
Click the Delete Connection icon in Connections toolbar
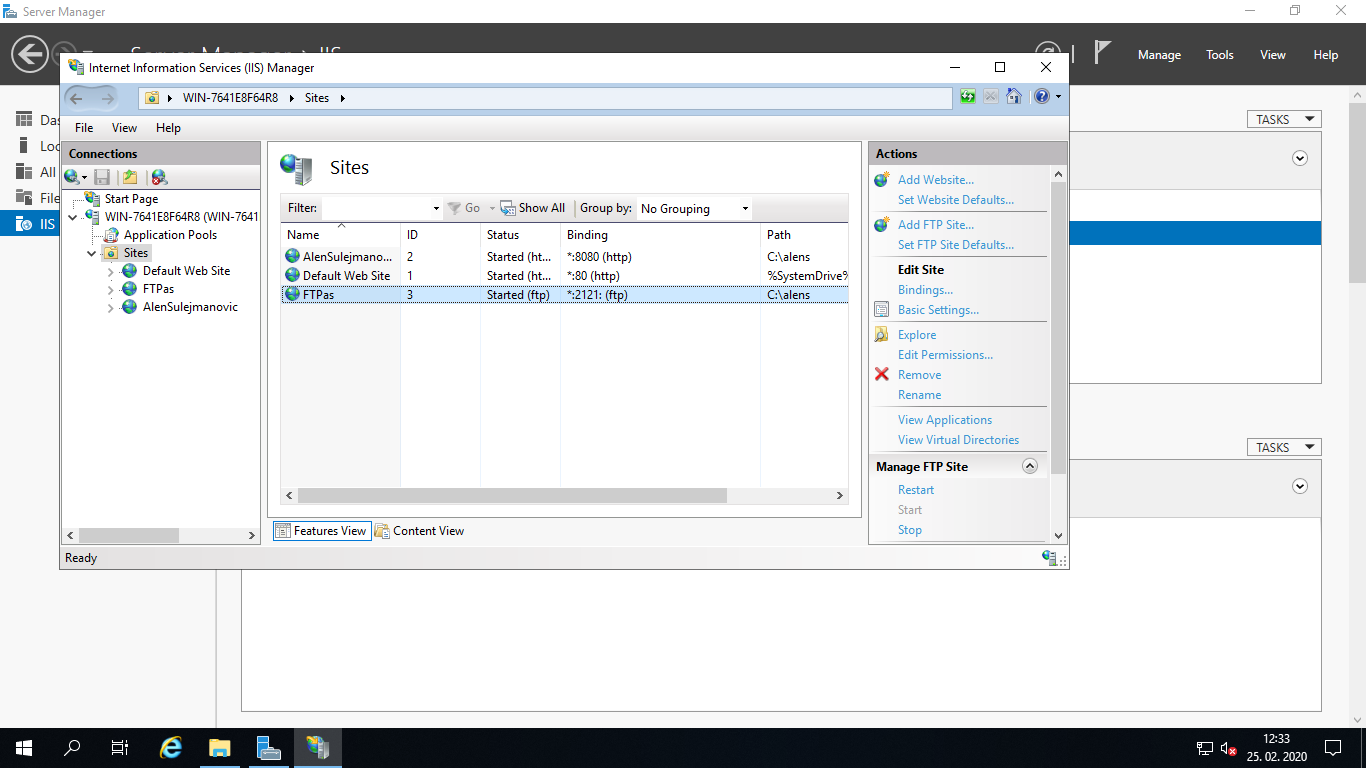point(159,177)
